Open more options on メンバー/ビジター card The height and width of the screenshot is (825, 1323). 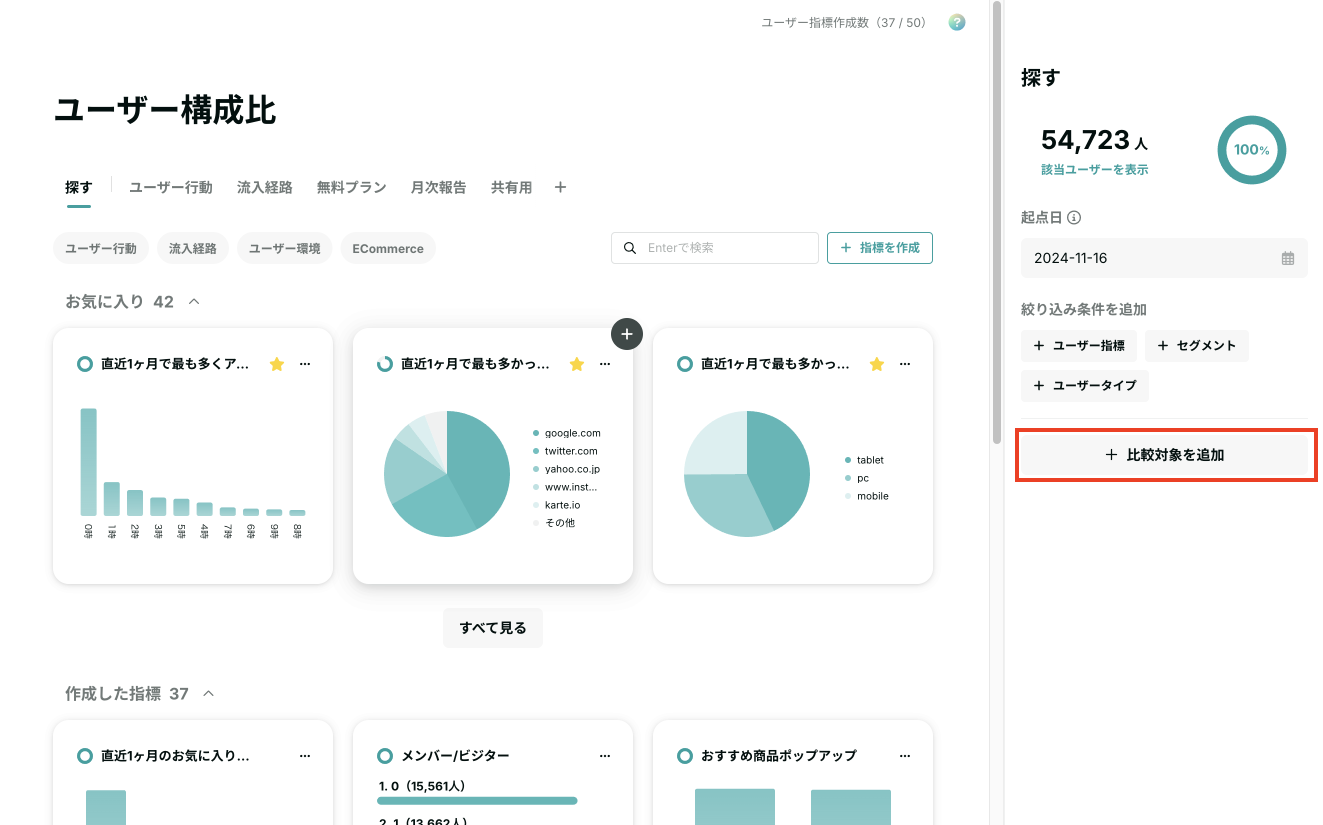(x=605, y=756)
